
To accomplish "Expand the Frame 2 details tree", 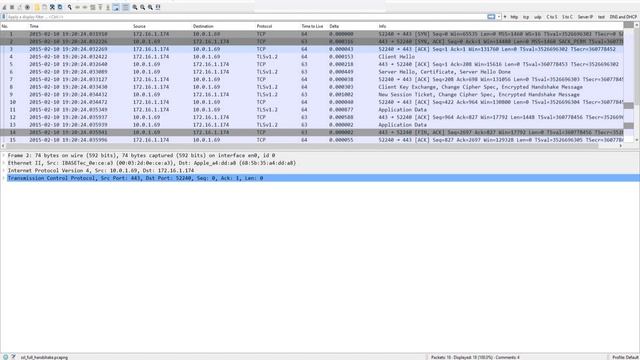I will (4, 156).
